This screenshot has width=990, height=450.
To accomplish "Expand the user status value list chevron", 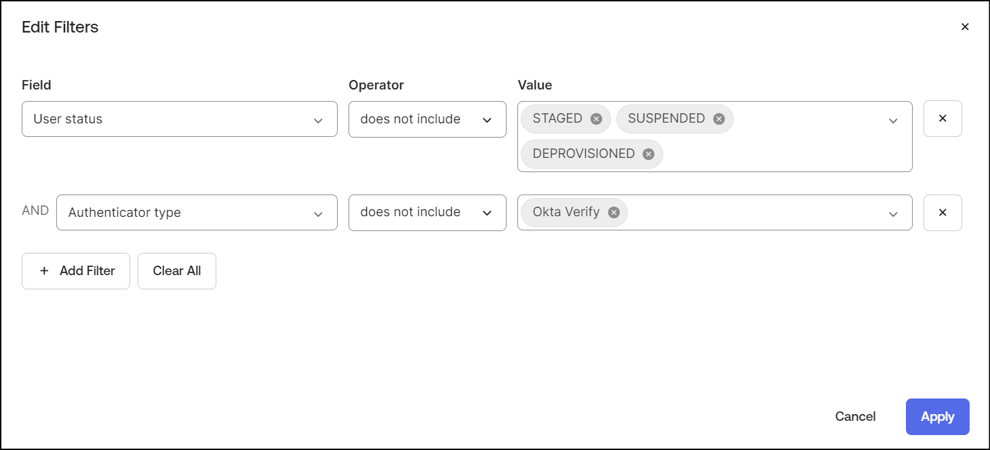I will [x=893, y=120].
